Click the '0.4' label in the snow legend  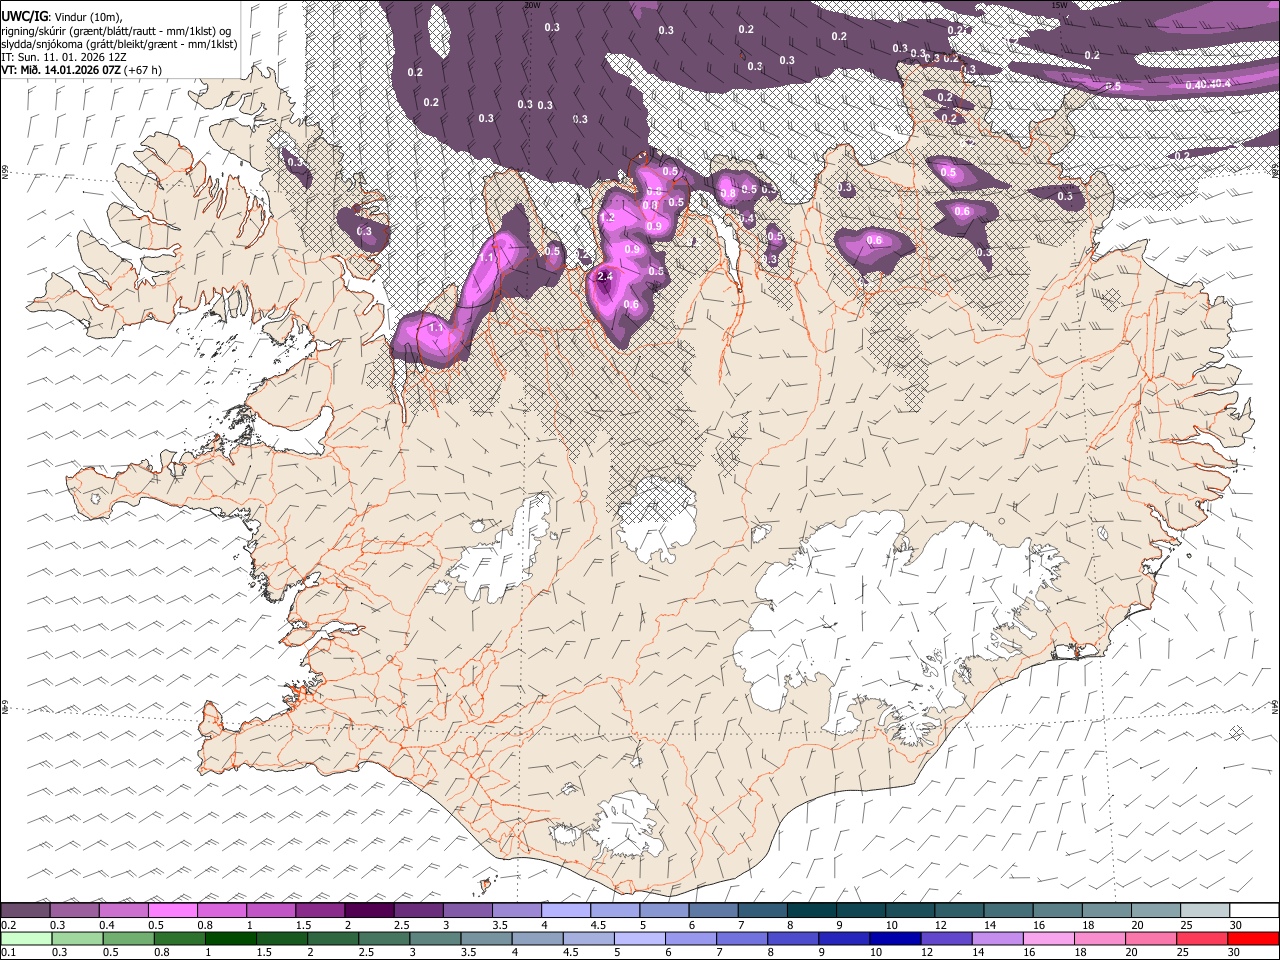107,925
